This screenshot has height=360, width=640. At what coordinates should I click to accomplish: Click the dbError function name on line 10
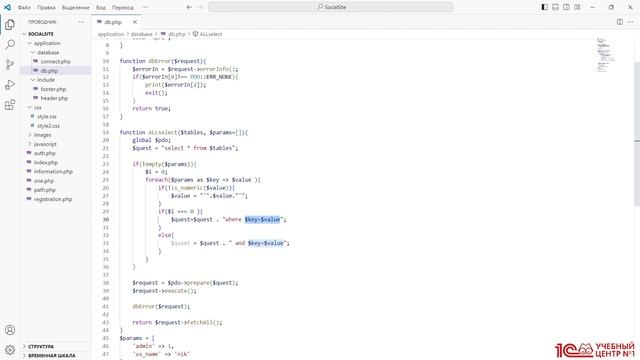pos(160,61)
